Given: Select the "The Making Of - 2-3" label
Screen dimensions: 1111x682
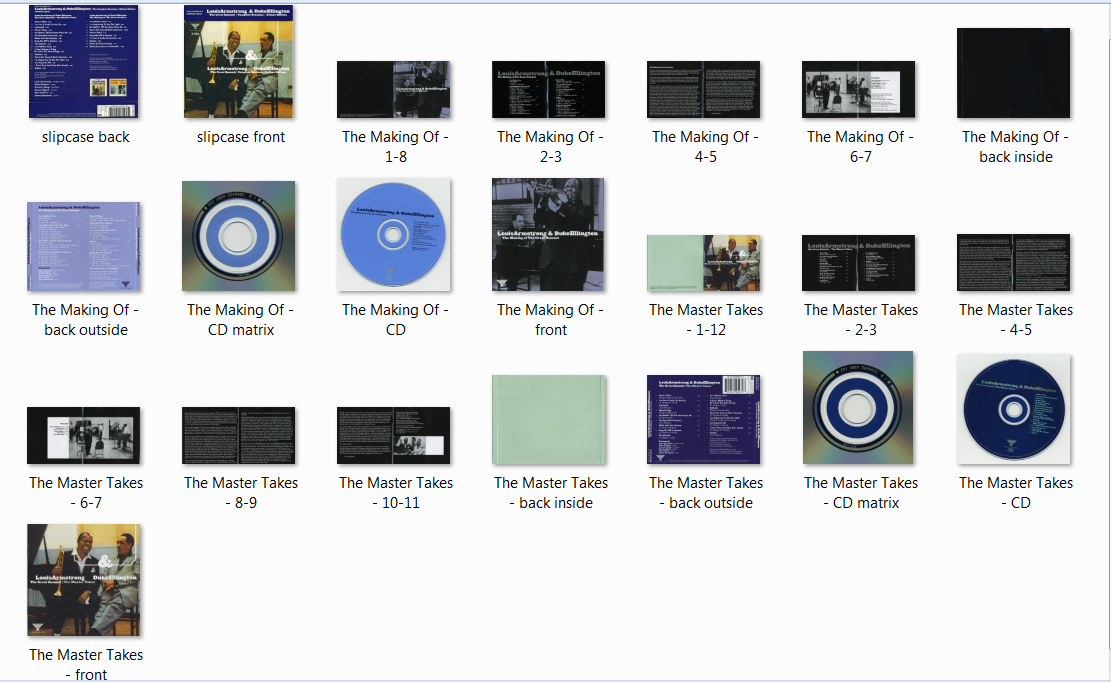Looking at the screenshot, I should 551,147.
